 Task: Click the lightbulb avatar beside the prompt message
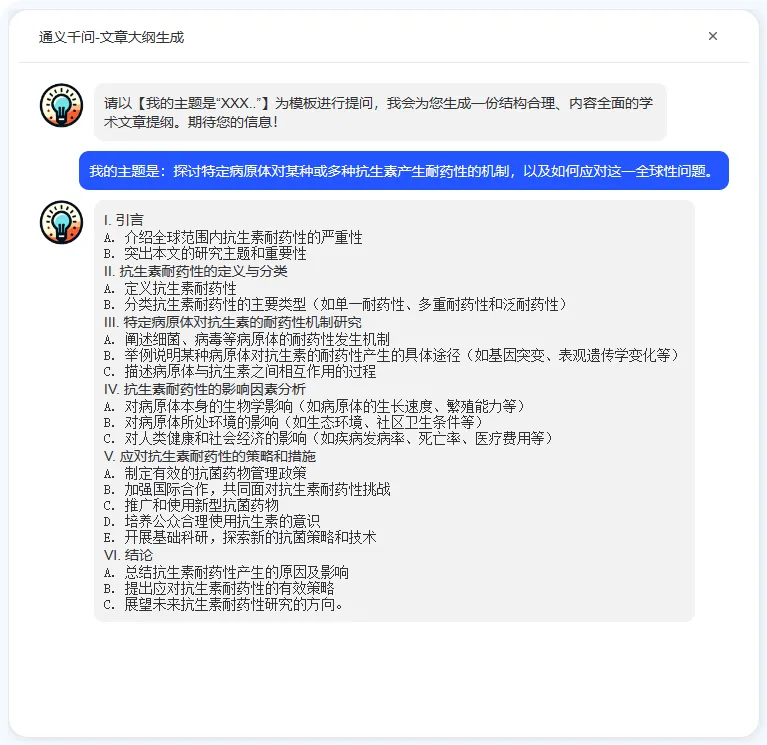[x=61, y=105]
